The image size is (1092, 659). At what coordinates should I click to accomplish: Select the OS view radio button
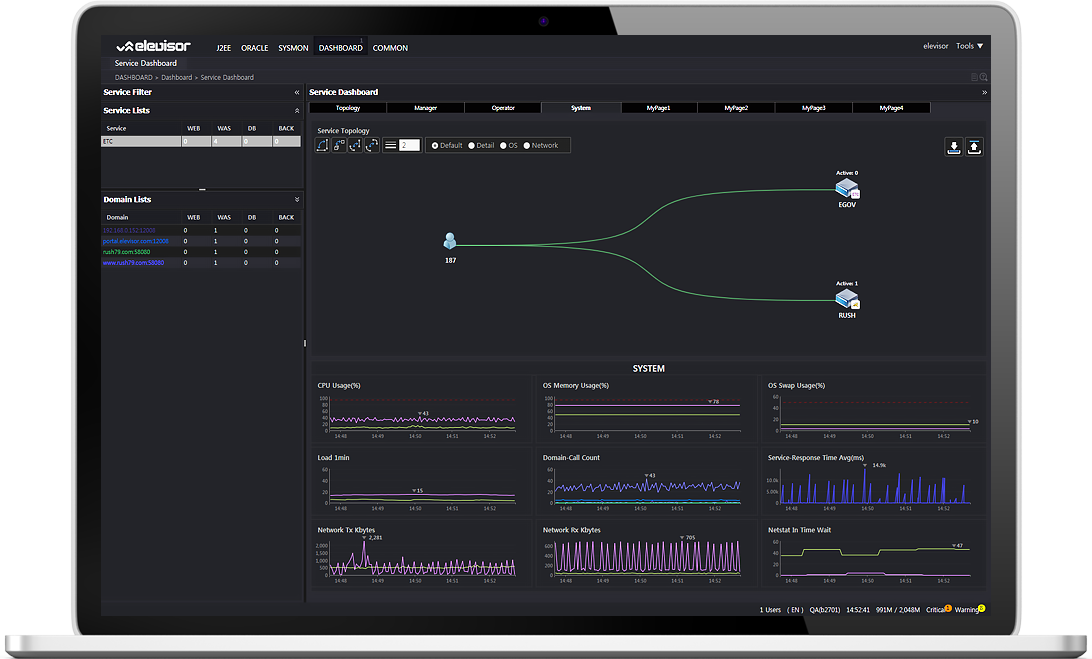coord(503,146)
